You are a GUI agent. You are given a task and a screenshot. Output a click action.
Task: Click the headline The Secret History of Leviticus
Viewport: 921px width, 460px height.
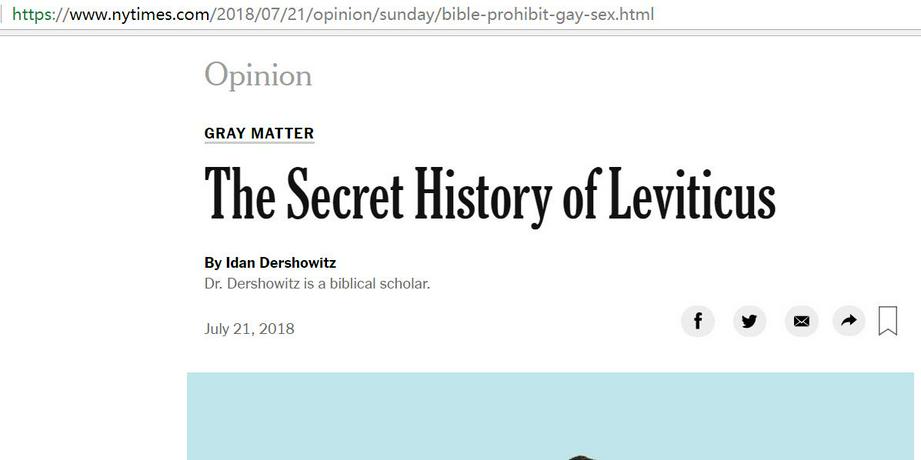[490, 195]
